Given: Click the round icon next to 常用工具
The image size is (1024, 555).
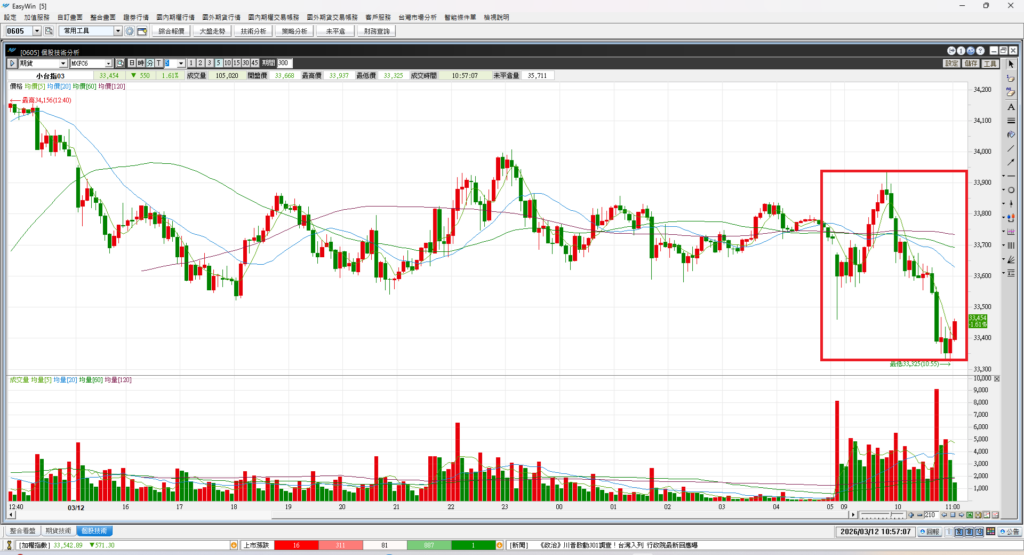Looking at the screenshot, I should coord(129,32).
